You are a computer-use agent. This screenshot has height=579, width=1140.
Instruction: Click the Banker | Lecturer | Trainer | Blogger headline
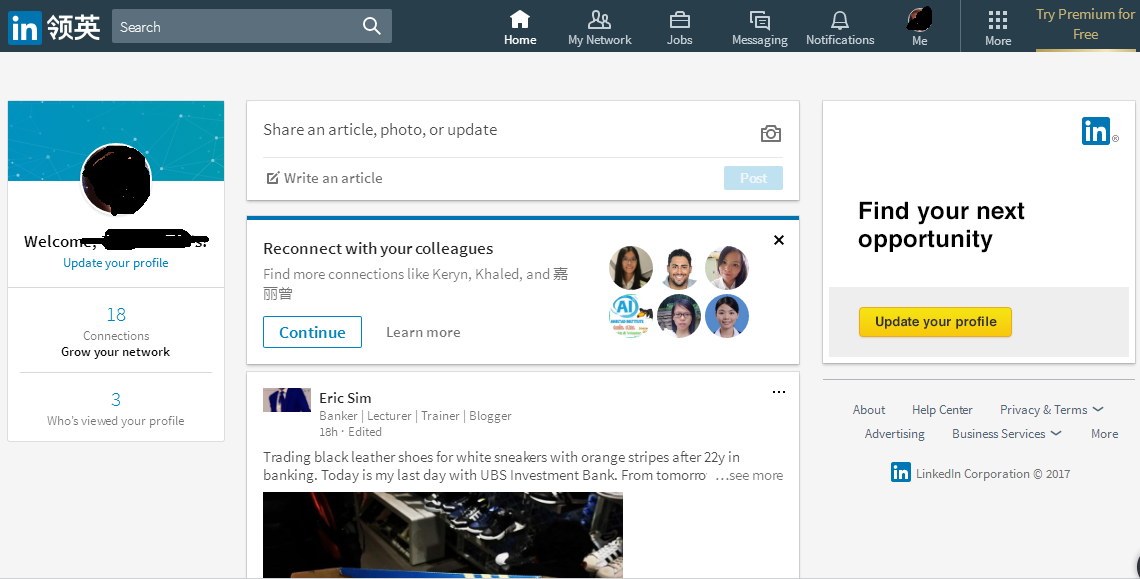[415, 416]
